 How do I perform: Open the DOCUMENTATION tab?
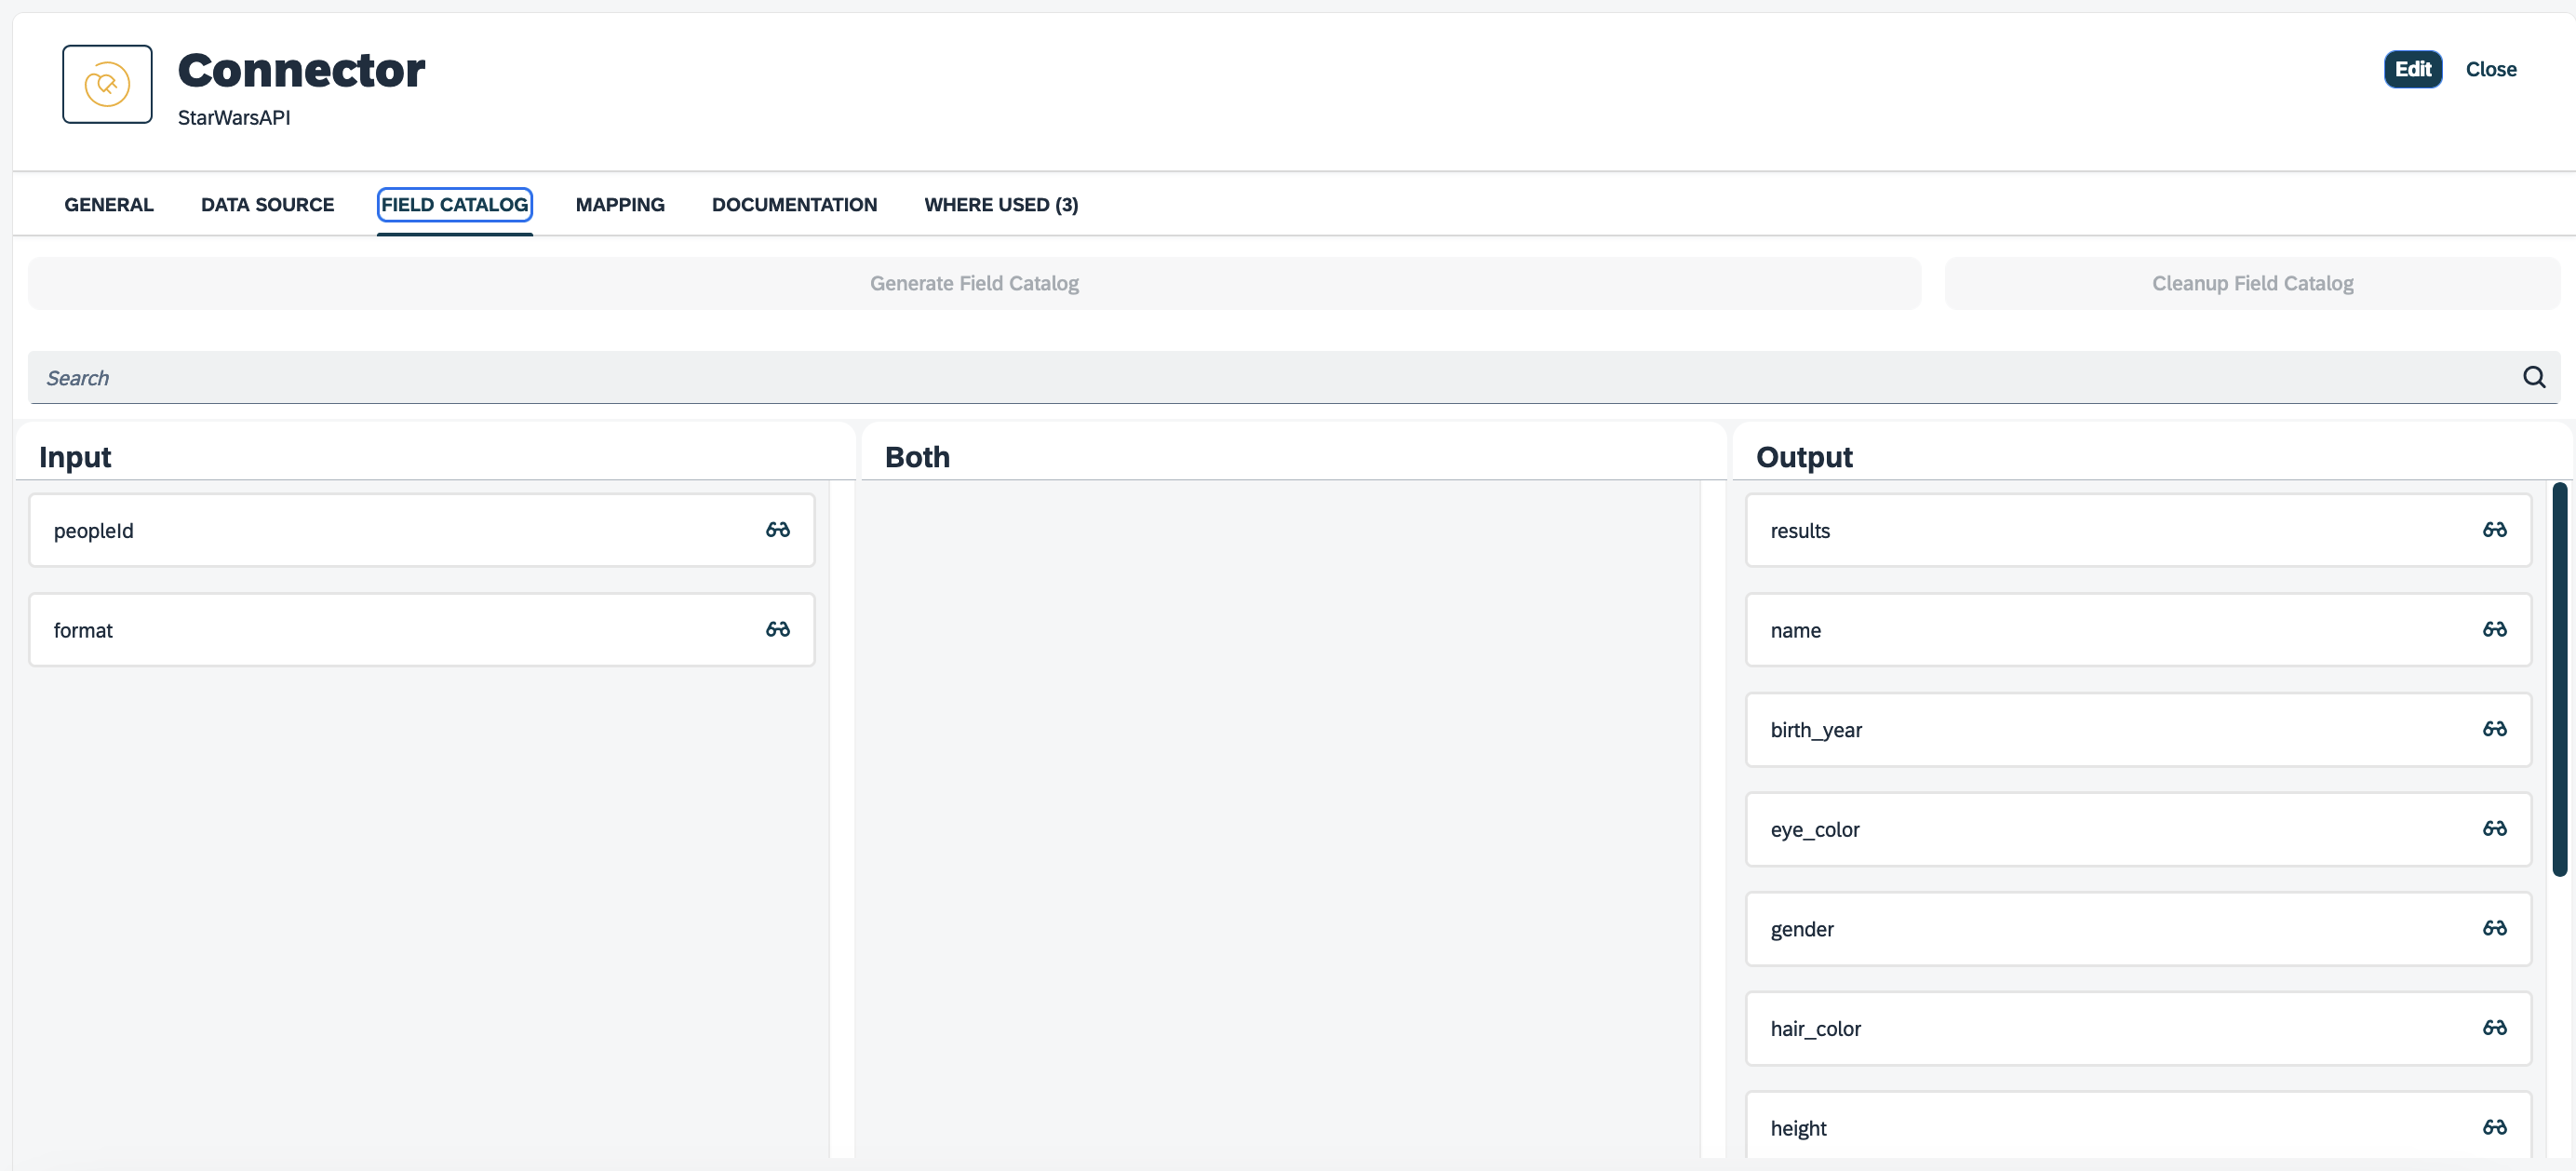(794, 206)
